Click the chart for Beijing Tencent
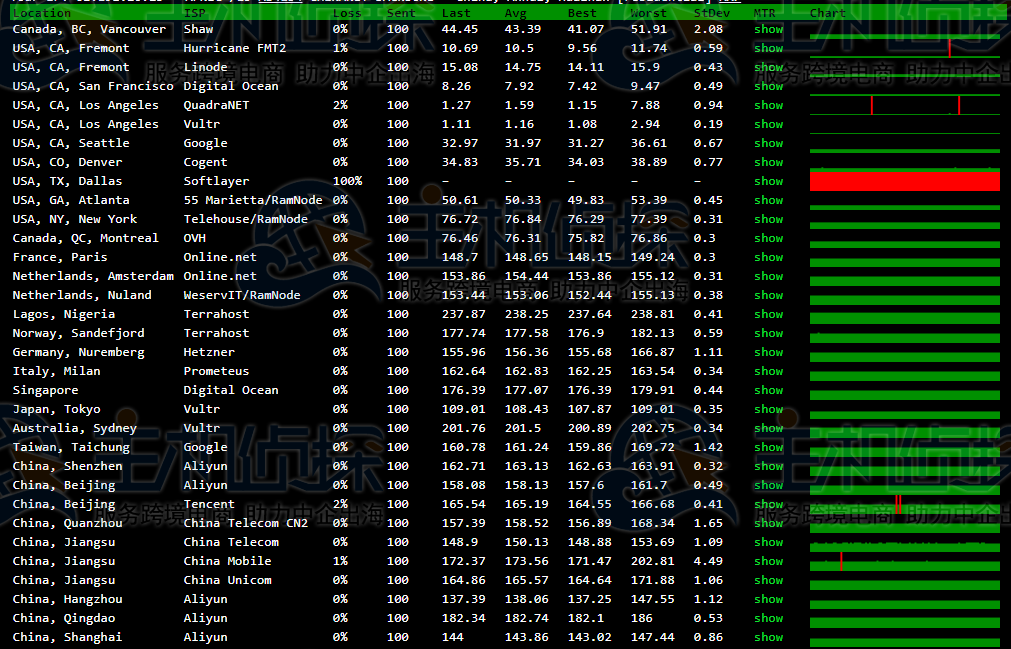 904,505
